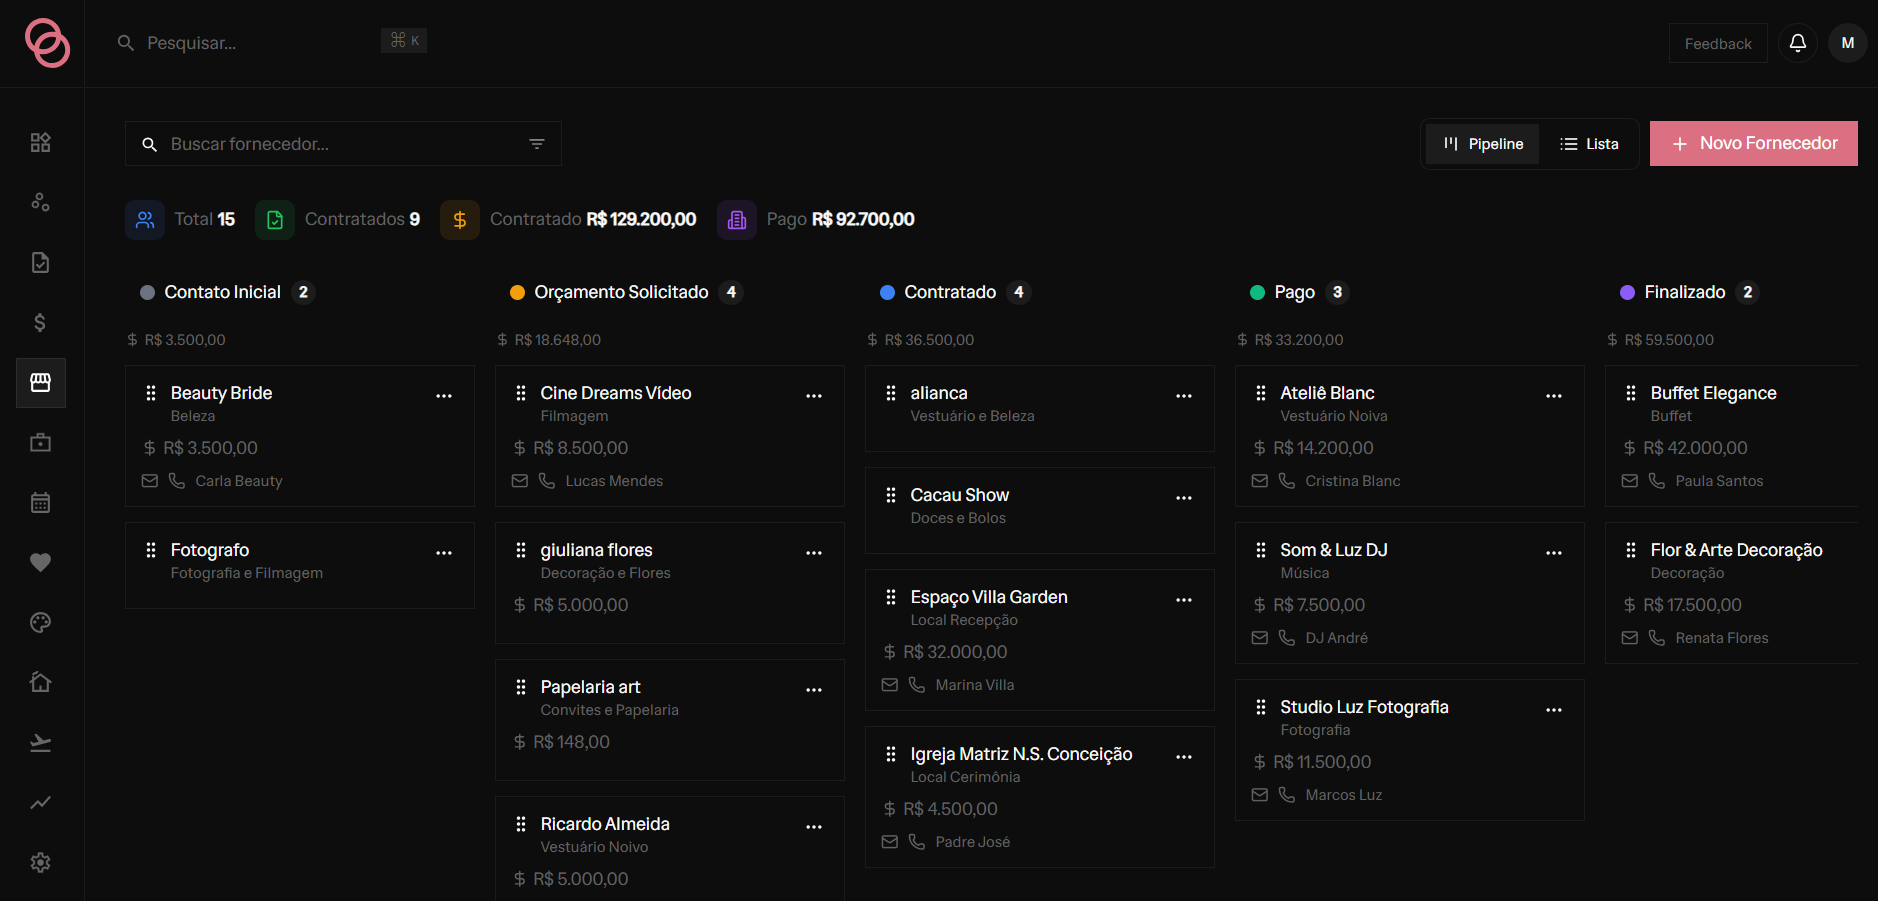Screen dimensions: 1878x901
Task: Open the dollar sign finance icon in sidebar
Action: tap(40, 322)
